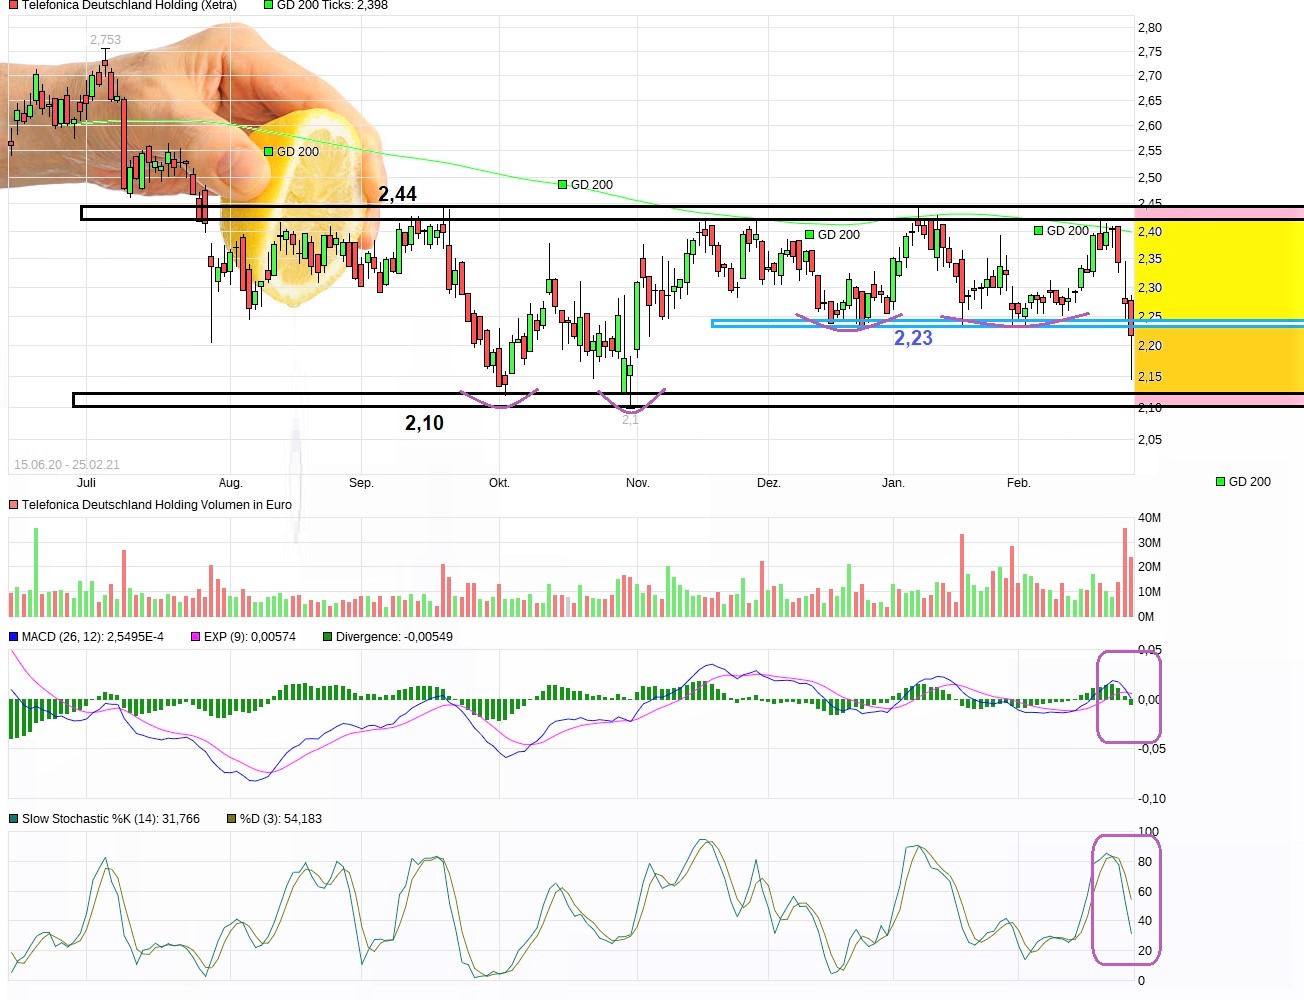This screenshot has height=1000, width=1304.
Task: Click the green Divergence legend square
Action: (325, 636)
